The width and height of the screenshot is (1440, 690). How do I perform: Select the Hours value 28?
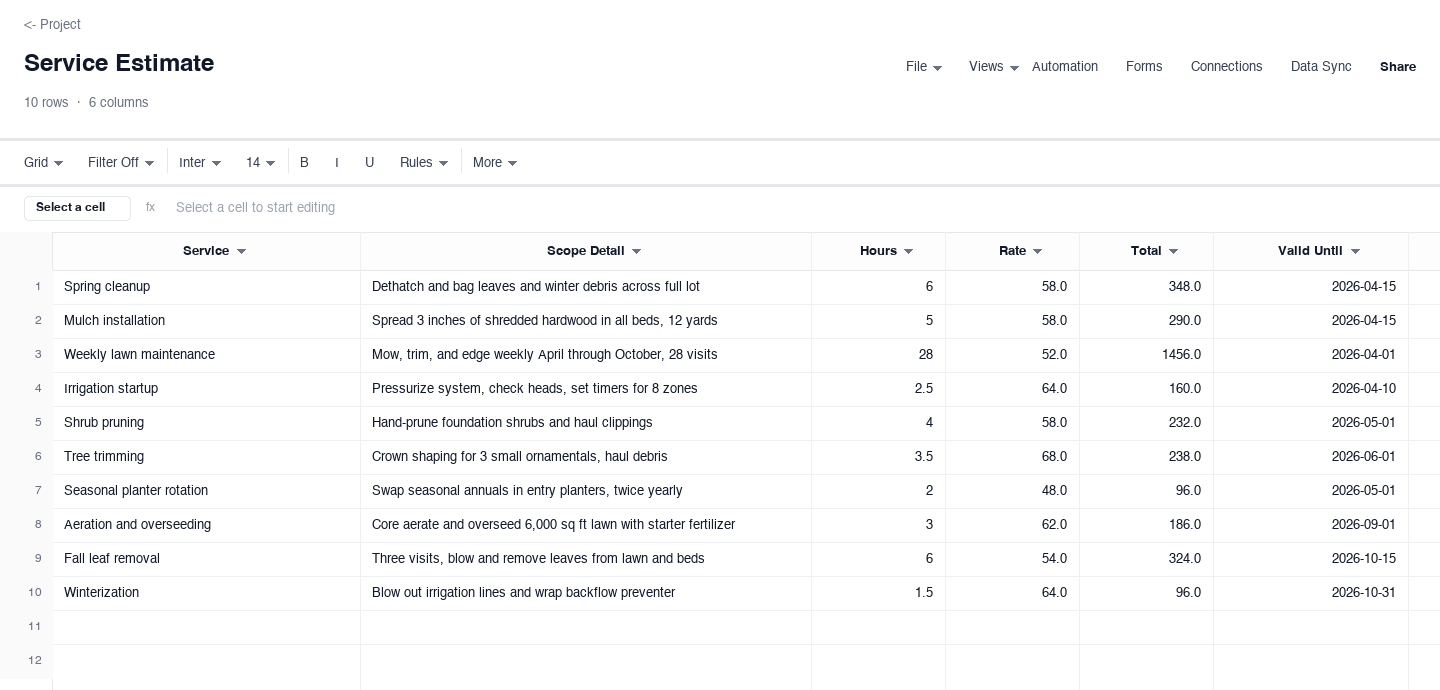(878, 355)
